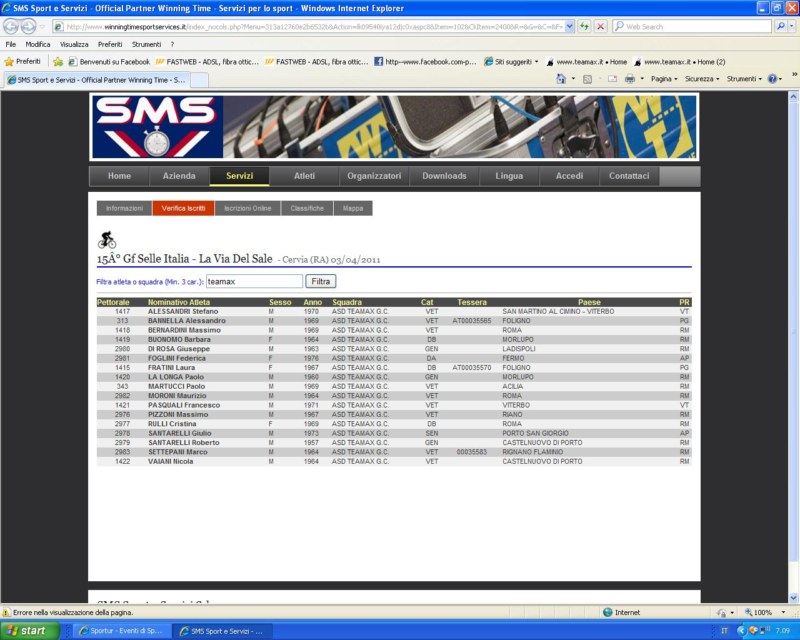Click the Help question mark icon

coord(772,78)
